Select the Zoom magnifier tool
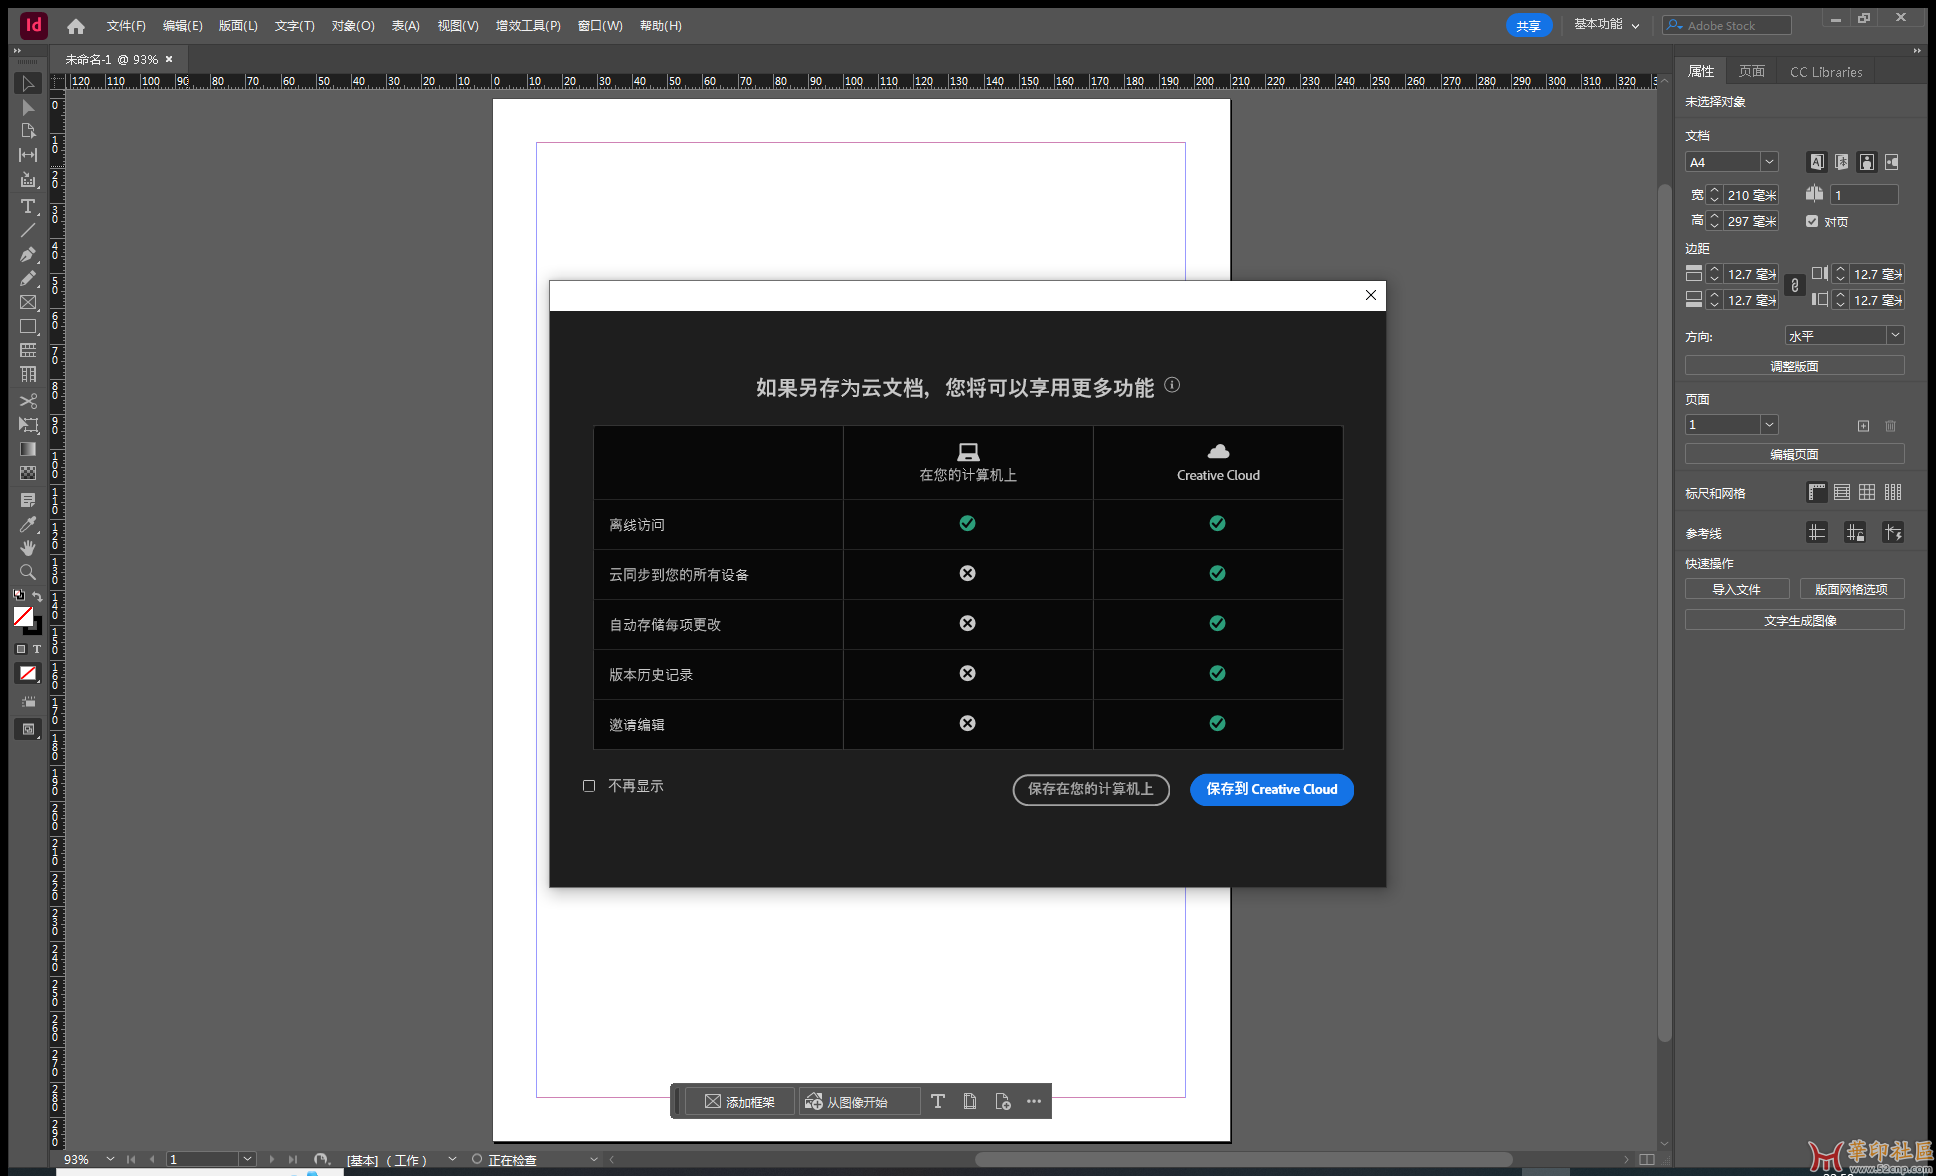Screen dimensions: 1936x1176 pyautogui.click(x=28, y=572)
